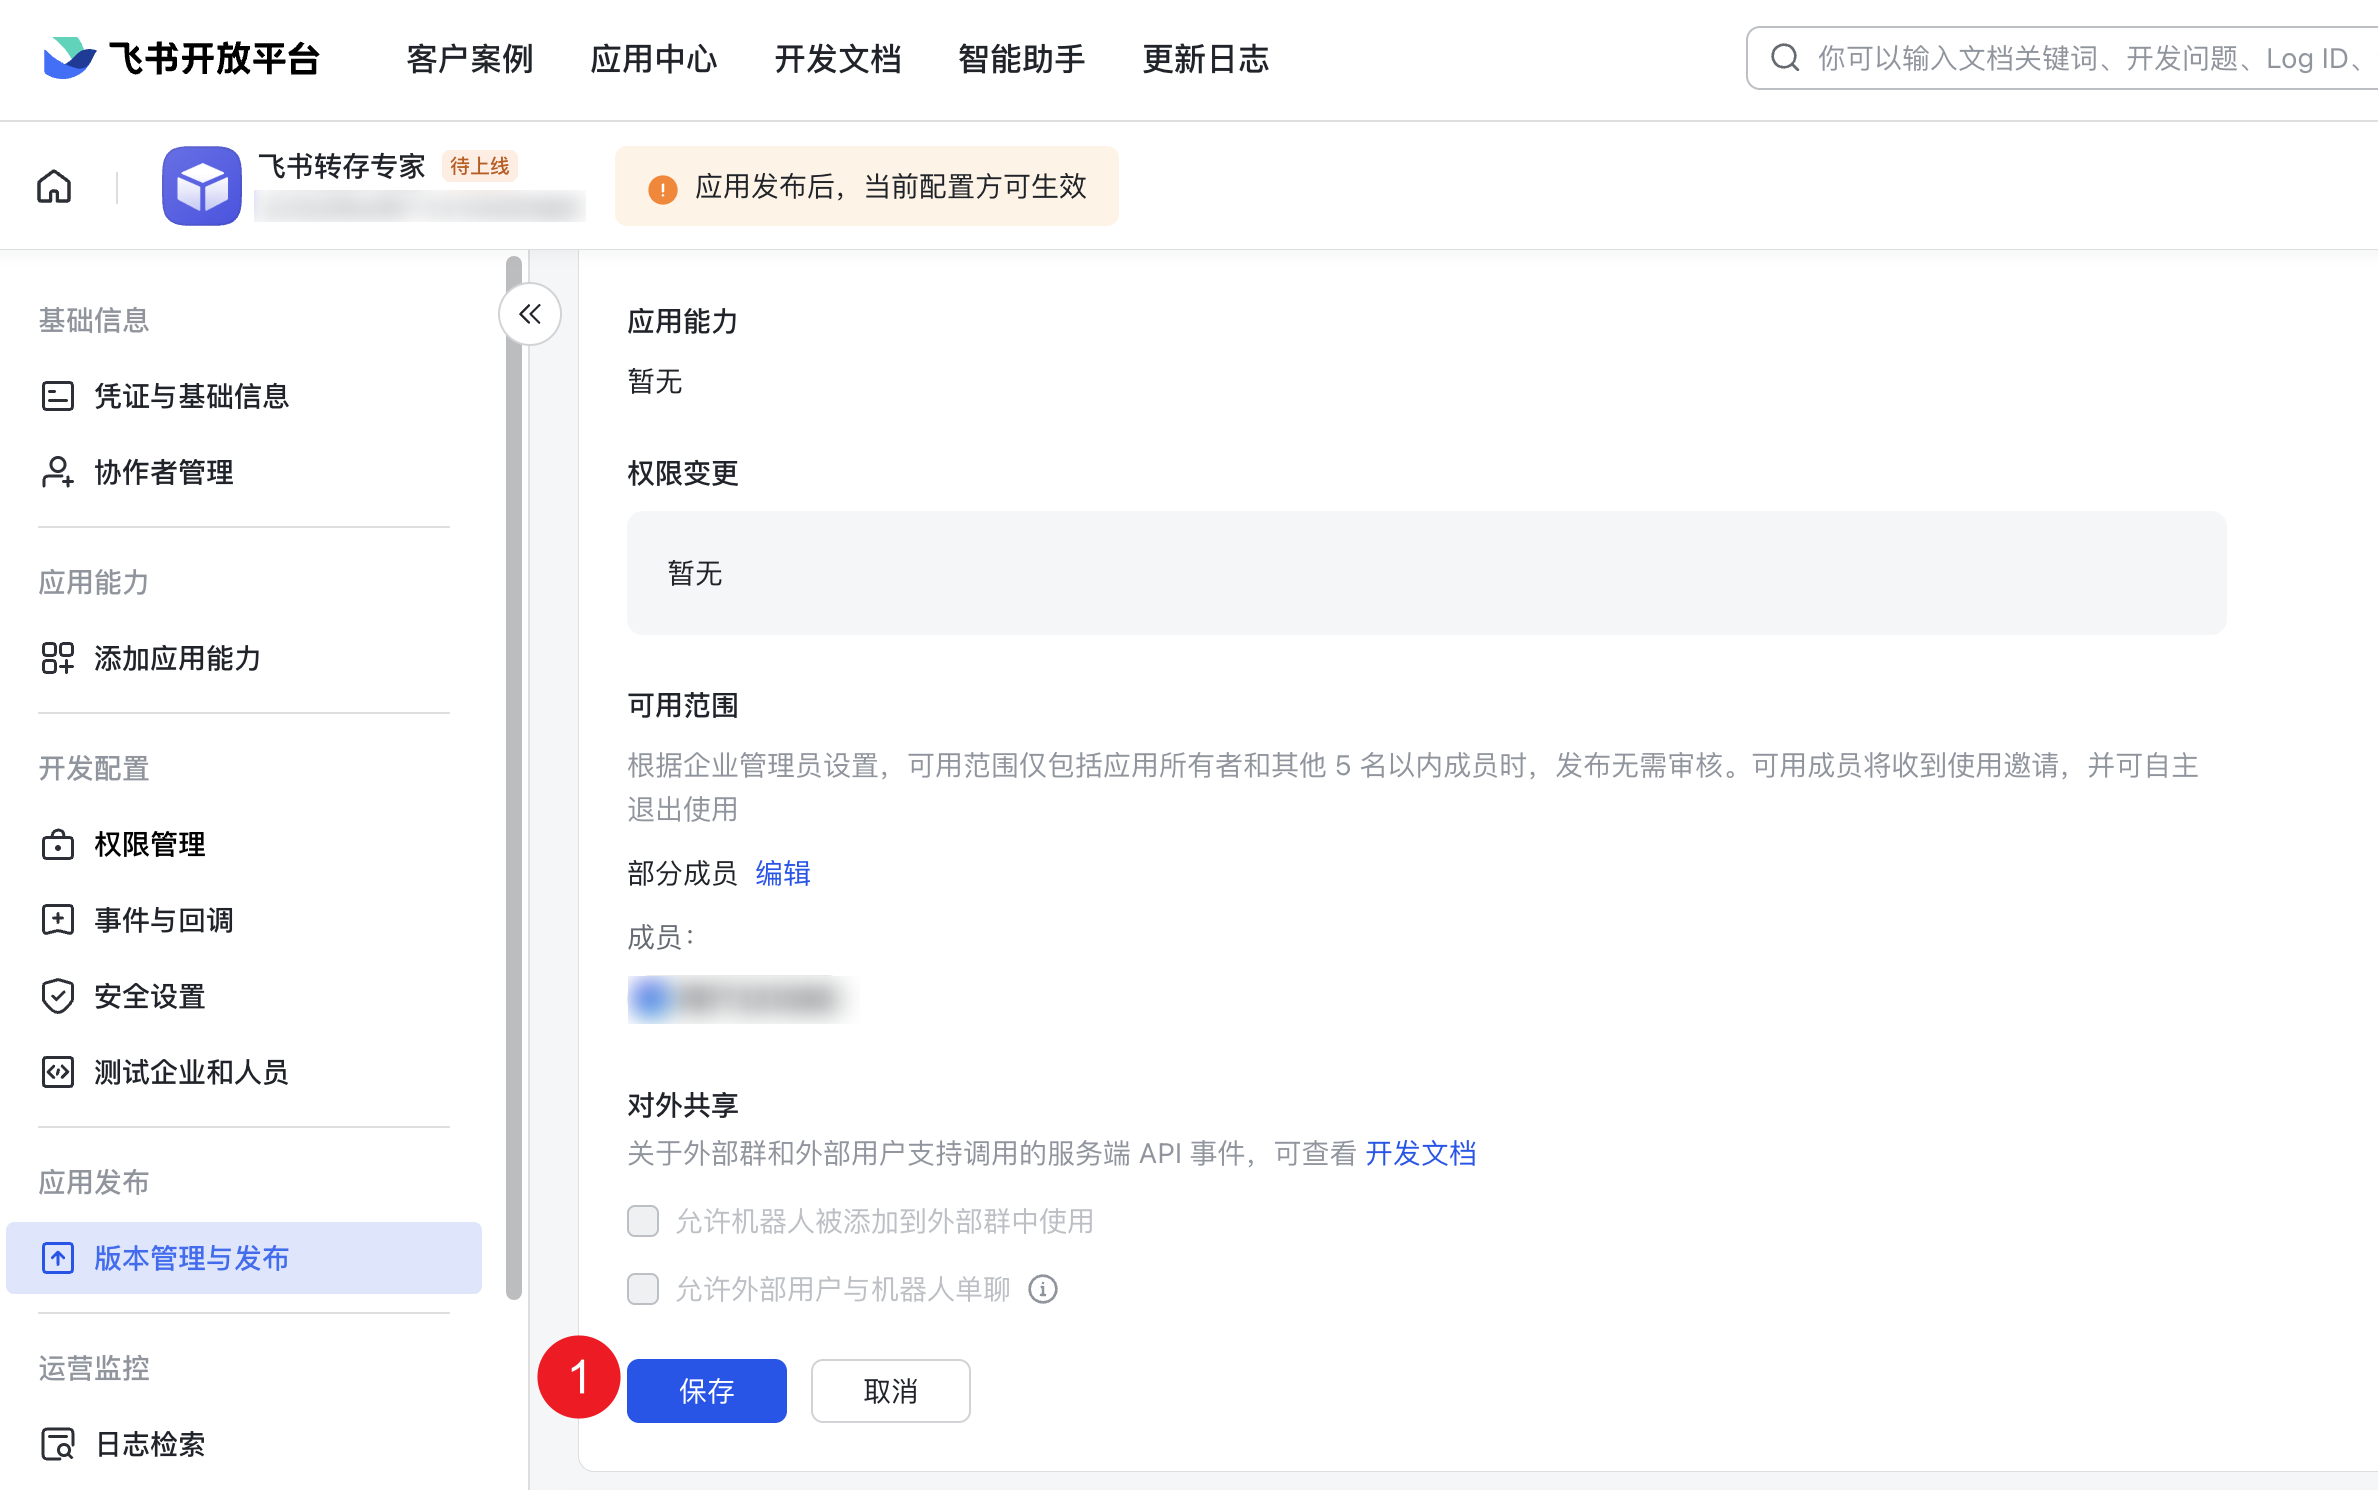Click the 凭证与基础信息 sidebar icon

point(58,396)
